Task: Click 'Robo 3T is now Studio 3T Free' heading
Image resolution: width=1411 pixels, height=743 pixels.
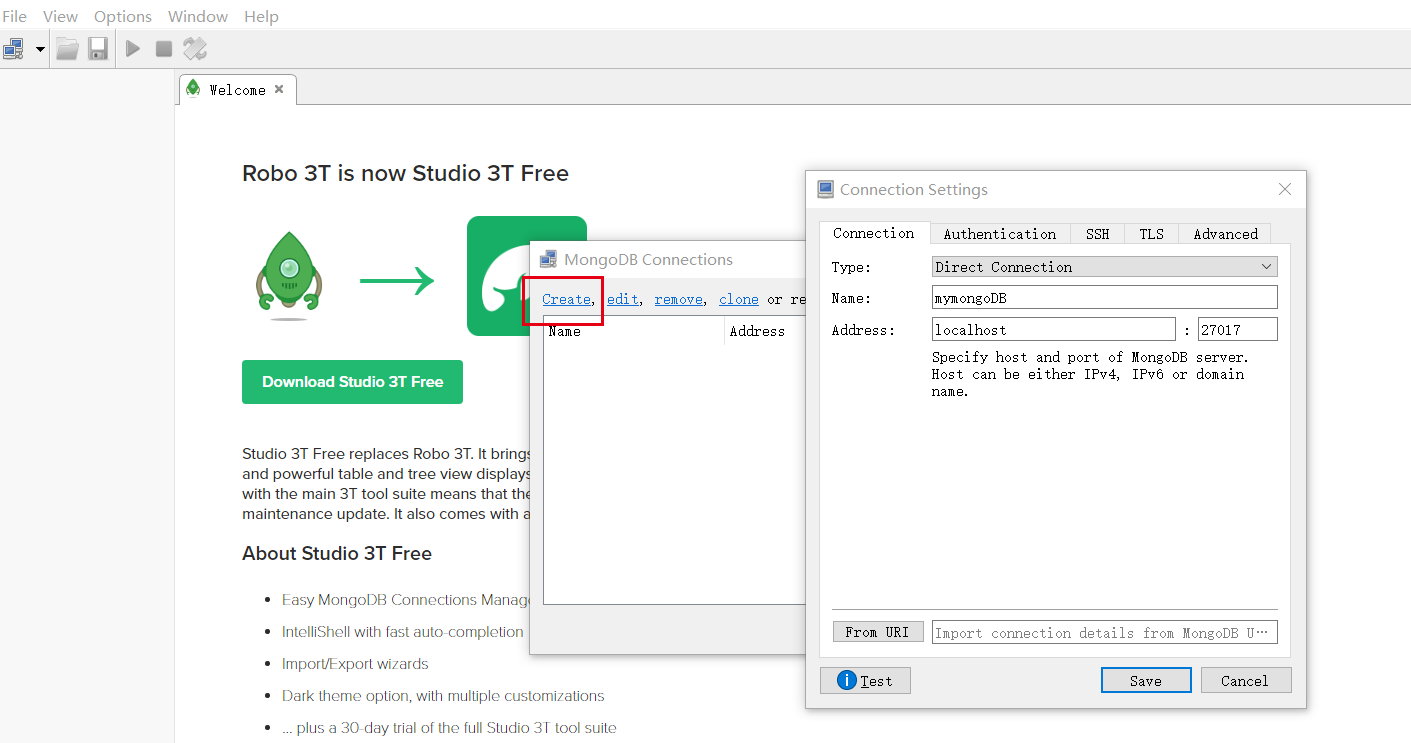Action: pyautogui.click(x=405, y=173)
